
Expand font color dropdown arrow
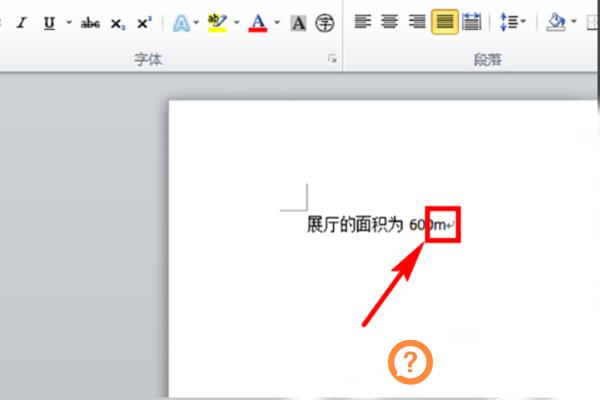point(277,23)
